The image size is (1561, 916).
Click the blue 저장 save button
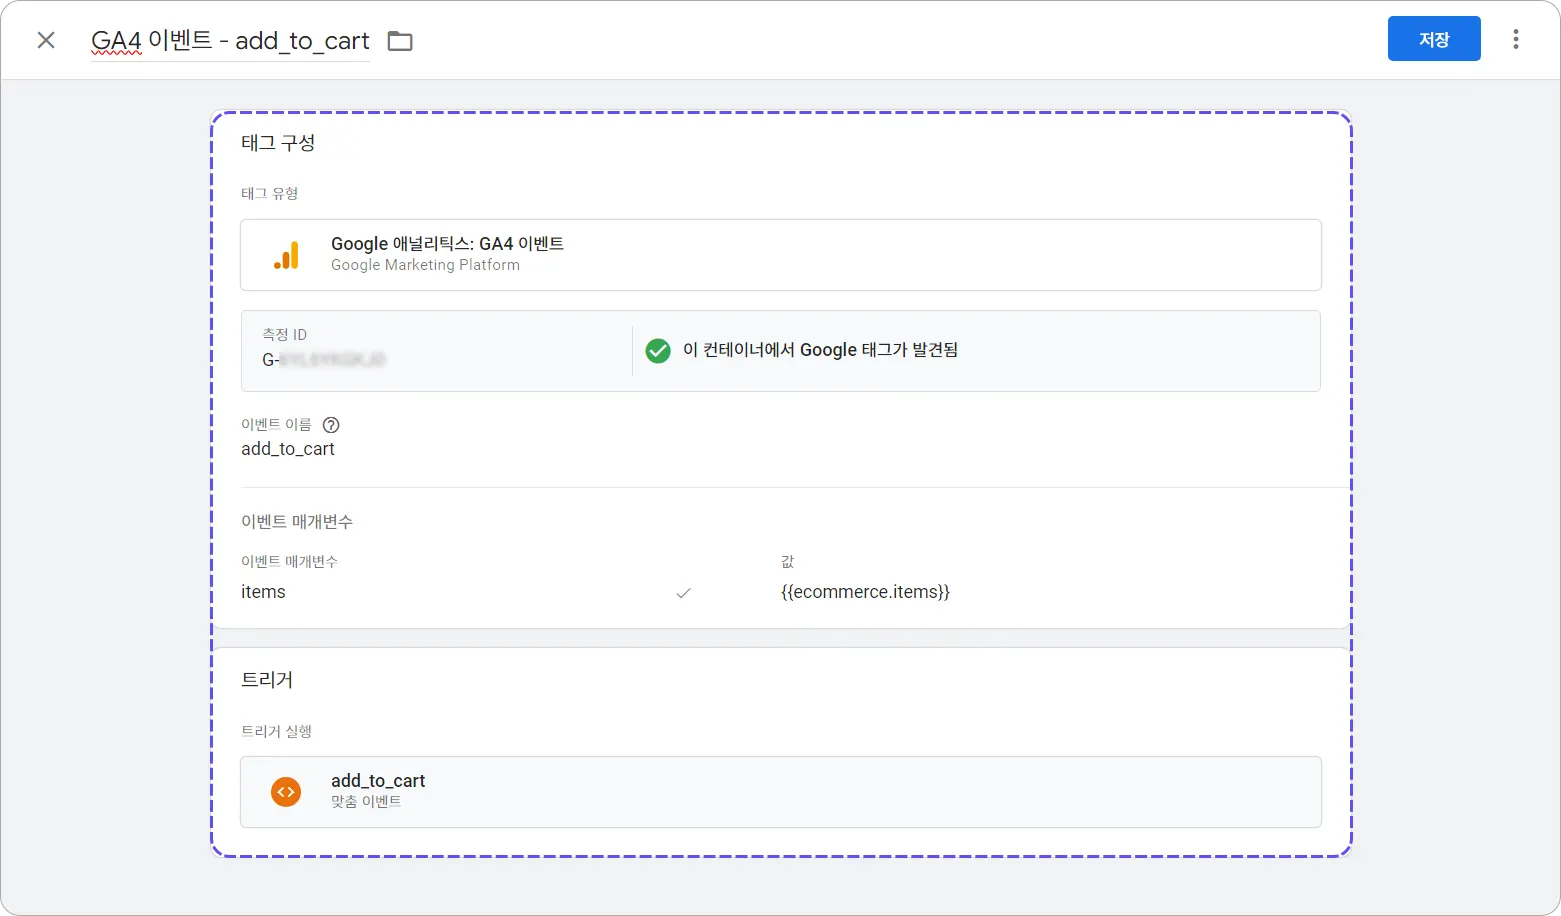coord(1434,39)
